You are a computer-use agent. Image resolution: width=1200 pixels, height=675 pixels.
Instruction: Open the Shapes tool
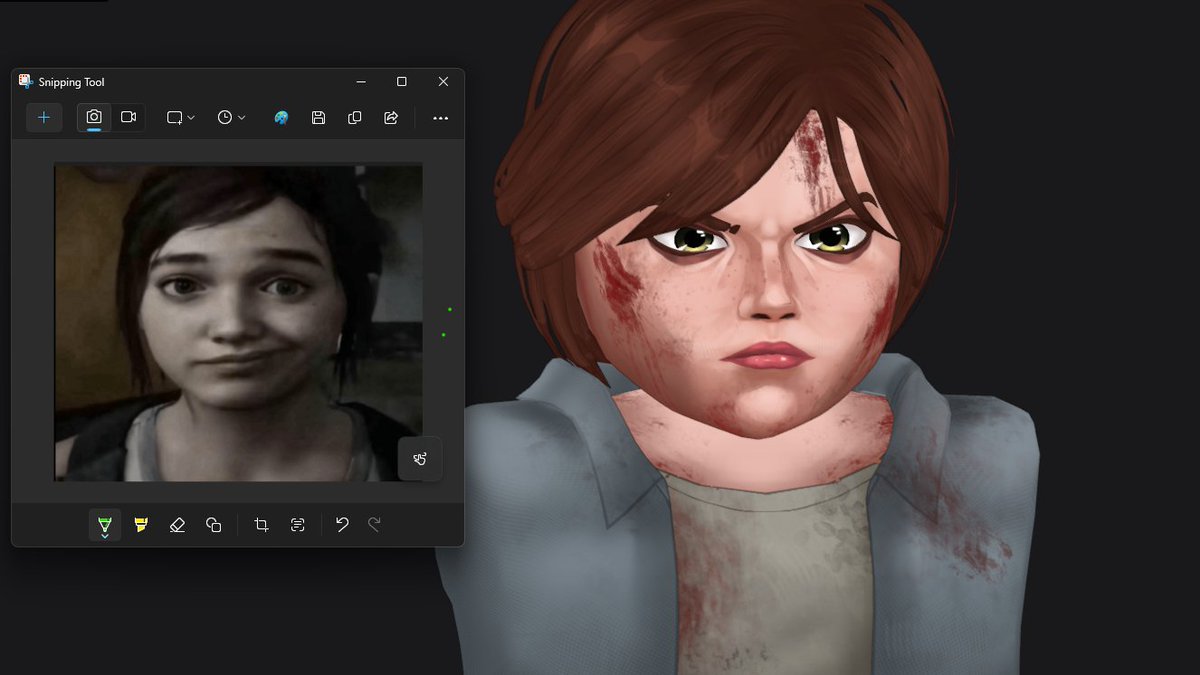click(x=213, y=525)
